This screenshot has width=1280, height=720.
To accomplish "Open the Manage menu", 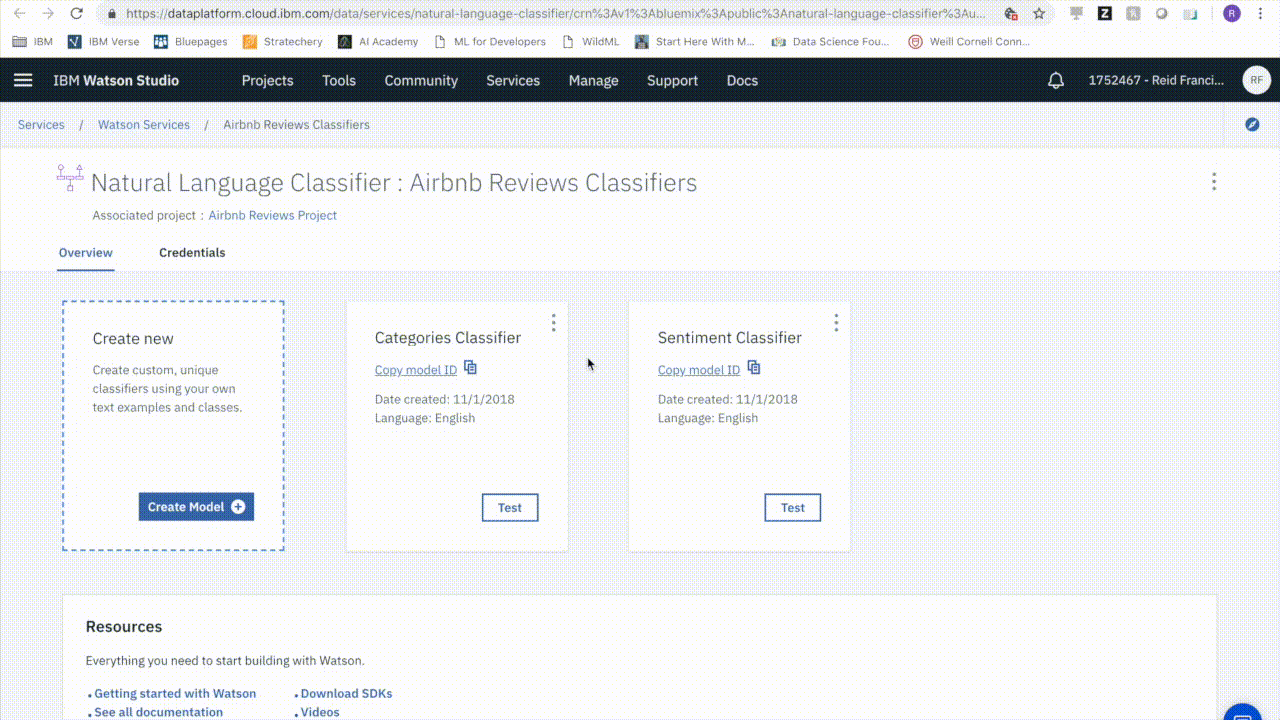I will (x=594, y=80).
